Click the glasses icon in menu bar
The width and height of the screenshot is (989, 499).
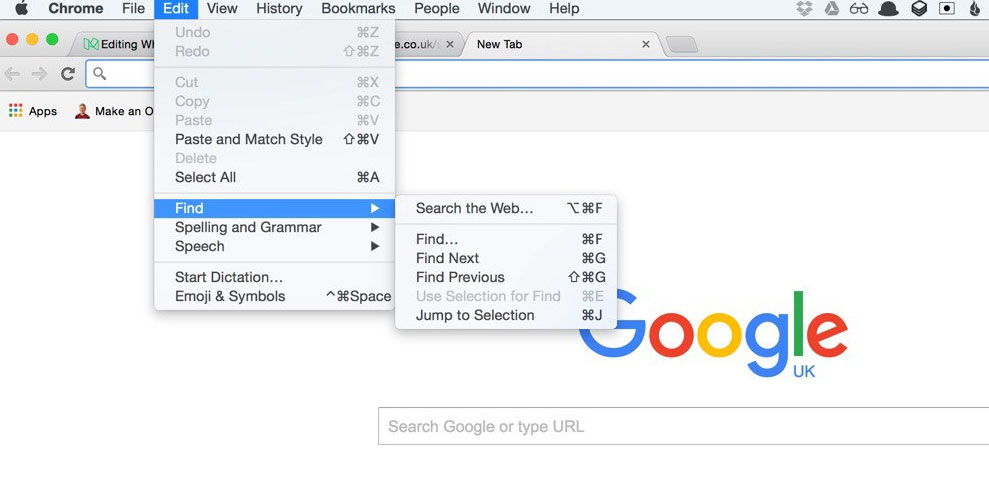point(859,9)
